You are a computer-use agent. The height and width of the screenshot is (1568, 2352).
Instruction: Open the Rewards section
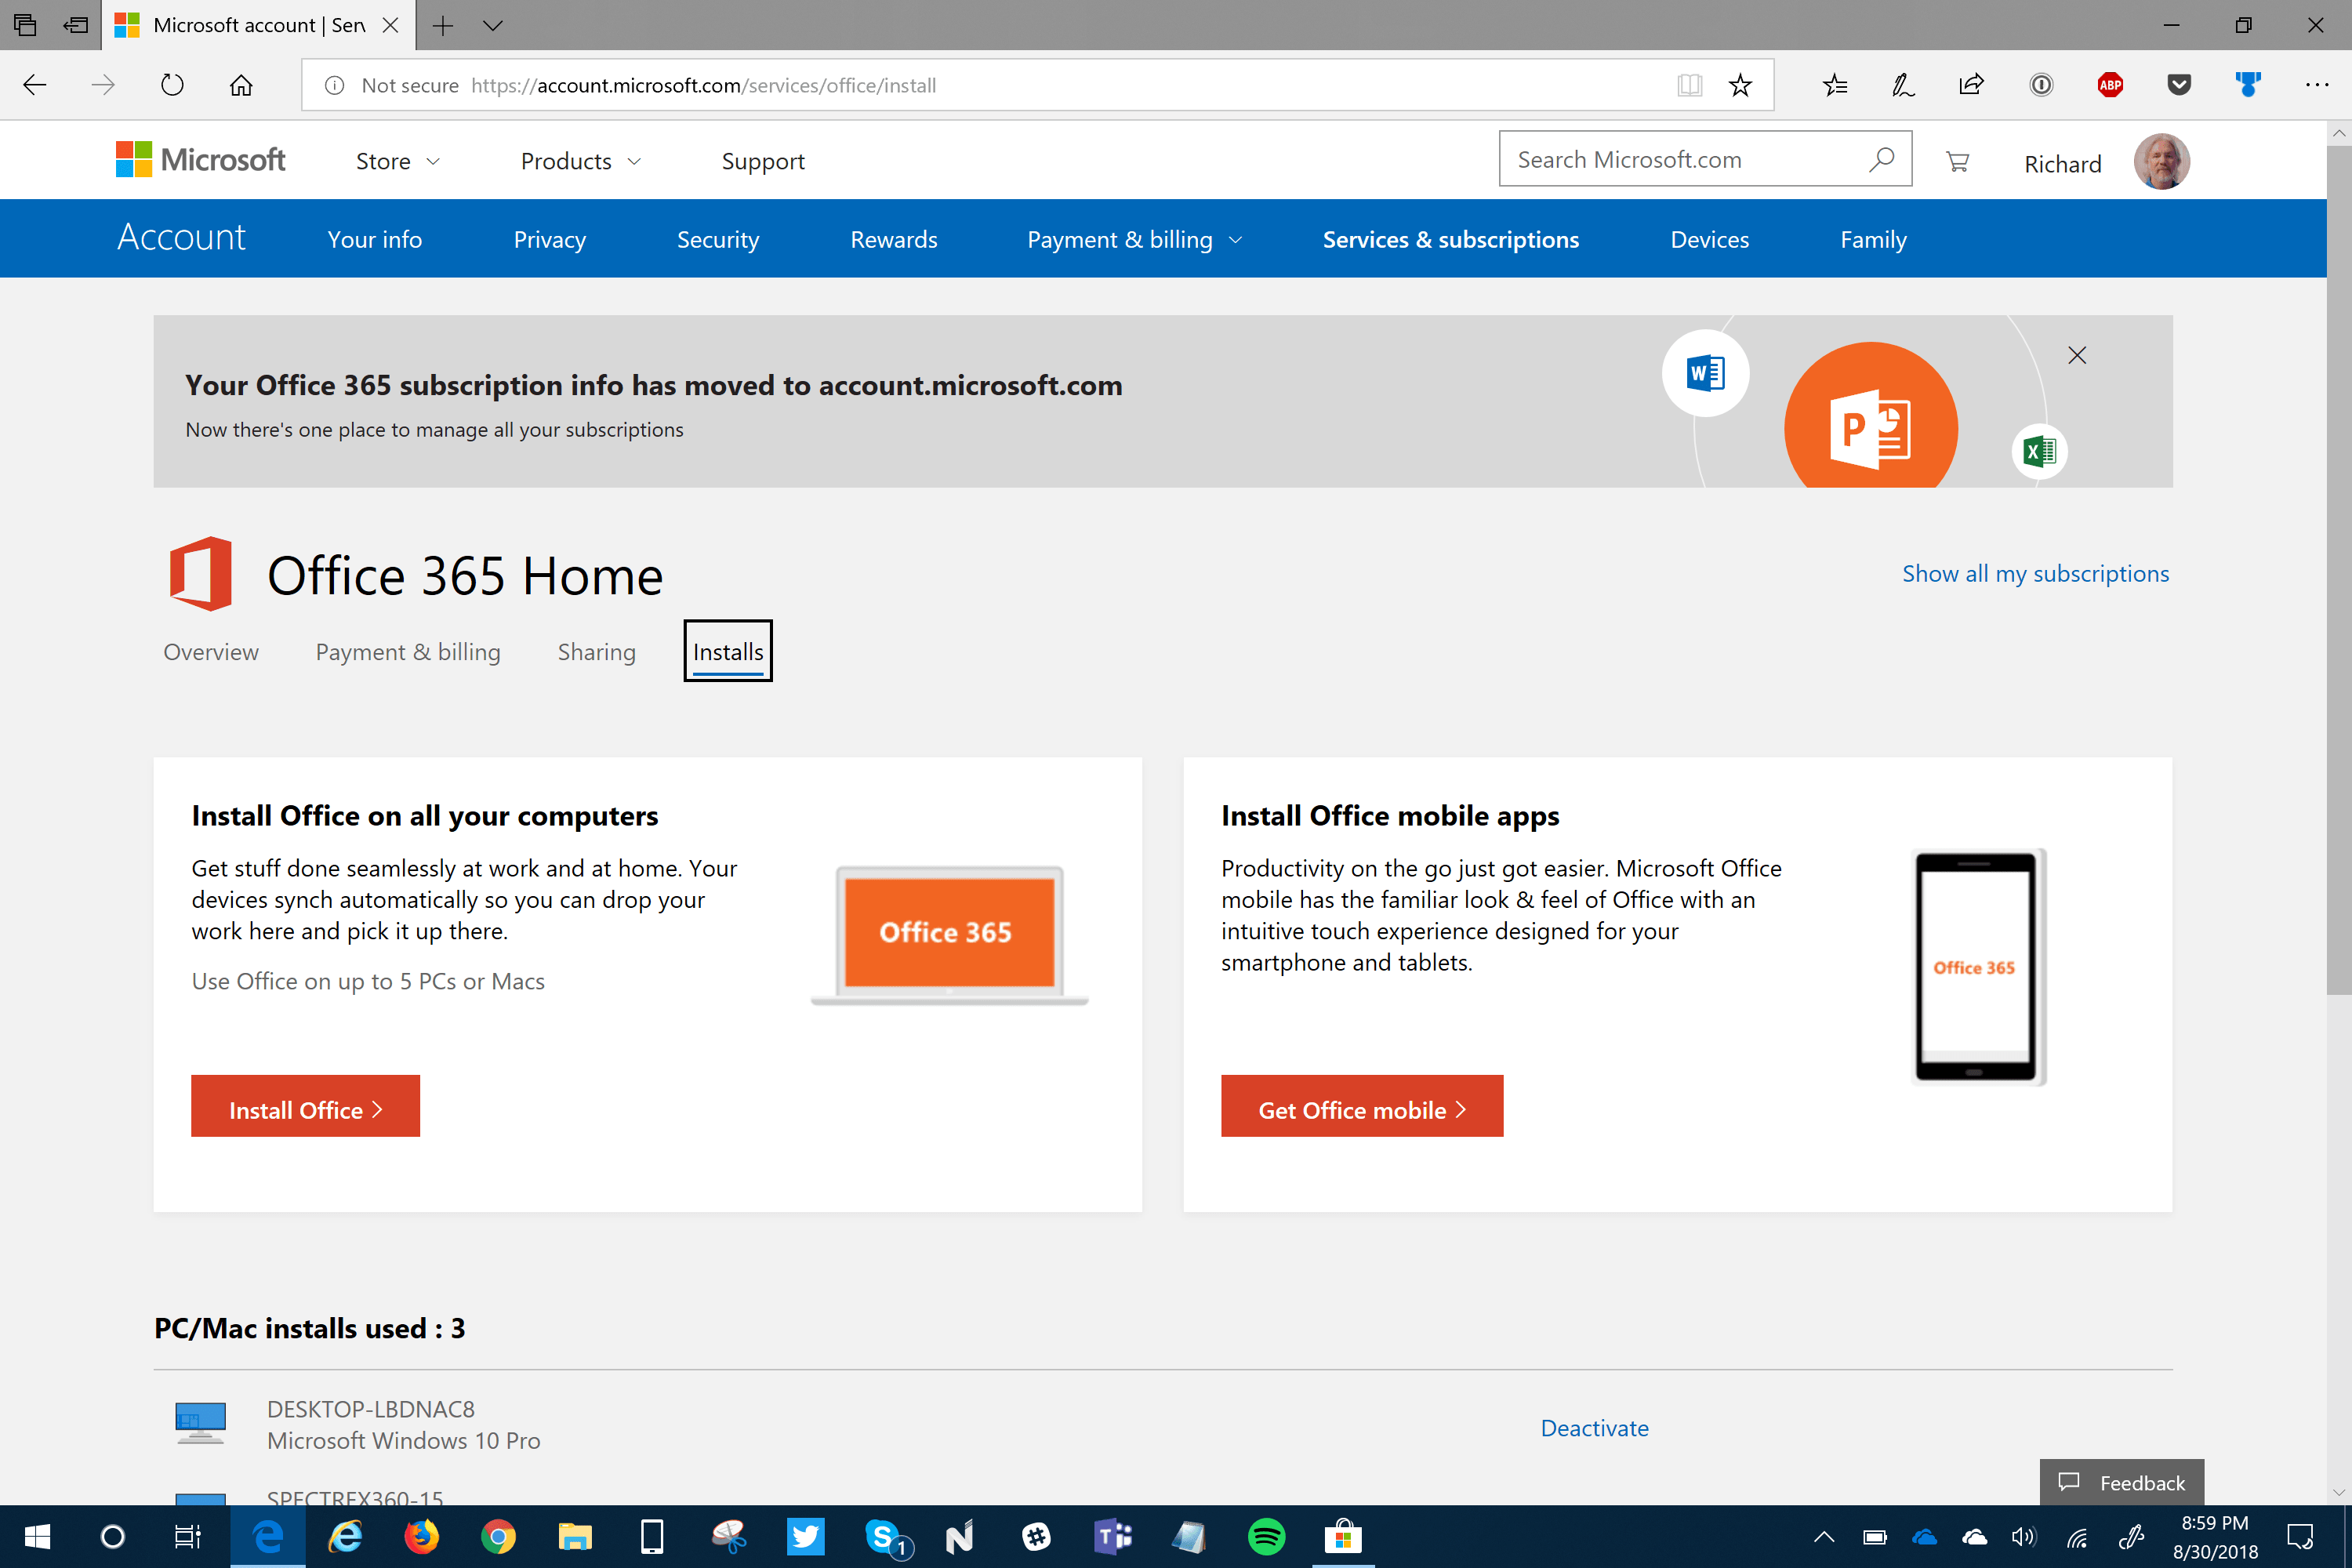[x=894, y=239]
